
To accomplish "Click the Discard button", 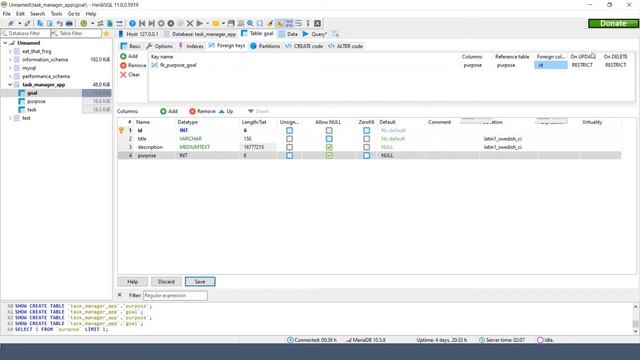I will tap(166, 282).
